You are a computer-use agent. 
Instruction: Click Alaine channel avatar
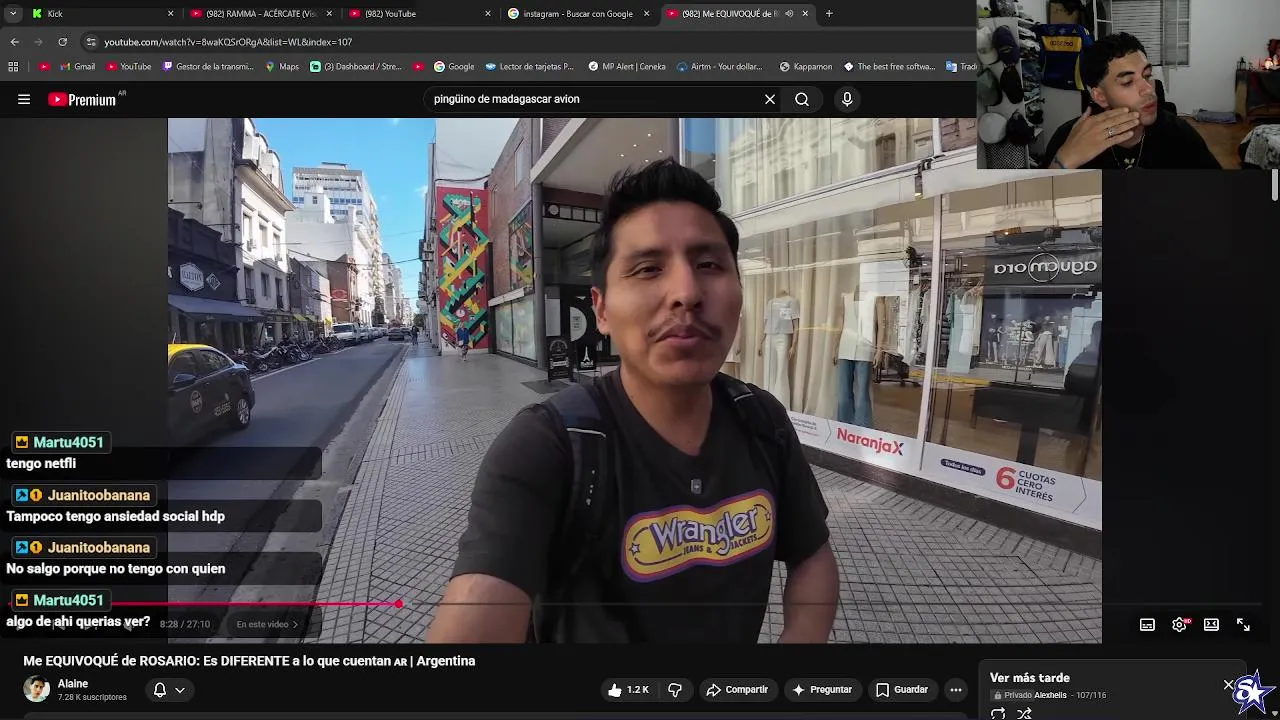point(37,689)
